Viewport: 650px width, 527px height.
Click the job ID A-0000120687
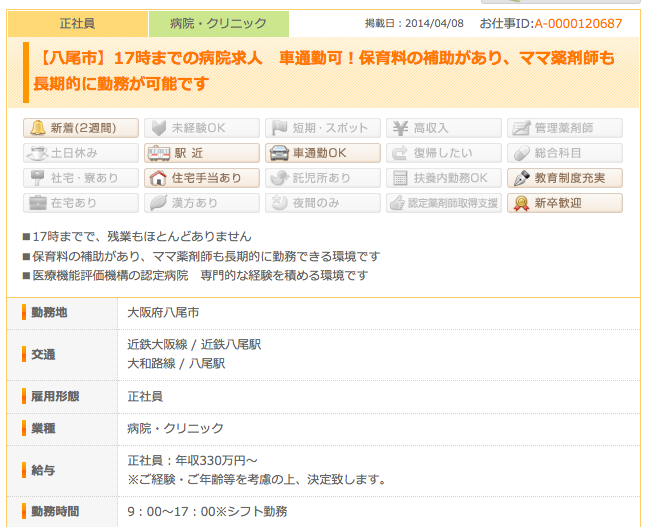click(578, 24)
